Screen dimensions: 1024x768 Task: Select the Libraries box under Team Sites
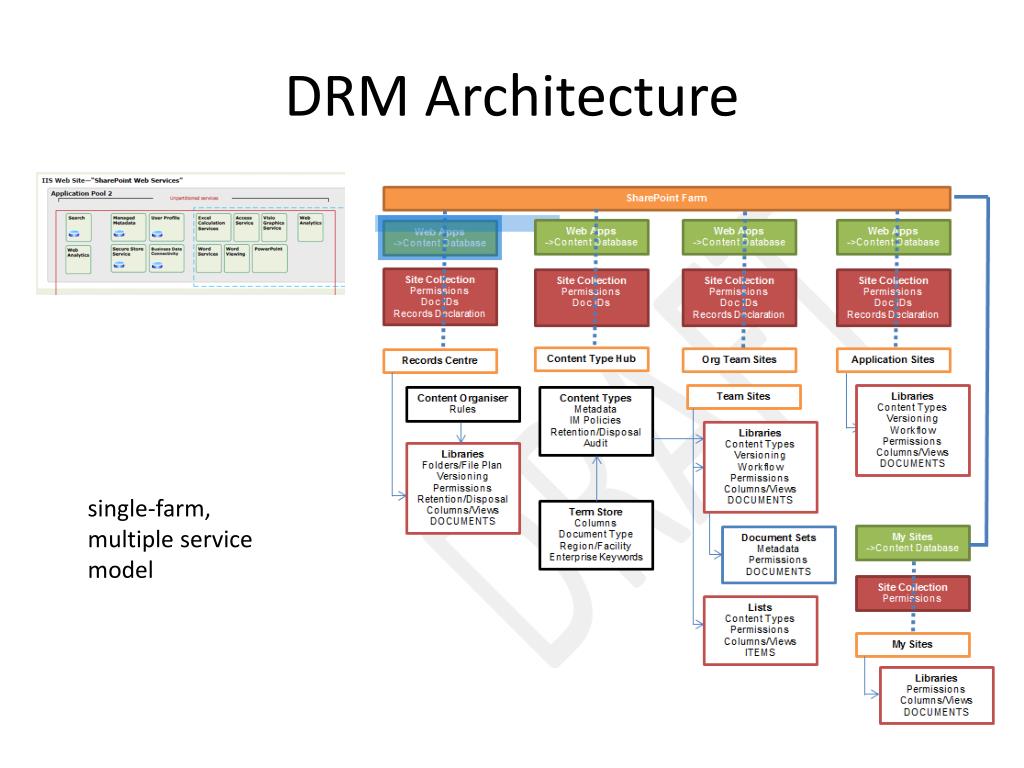coord(760,467)
